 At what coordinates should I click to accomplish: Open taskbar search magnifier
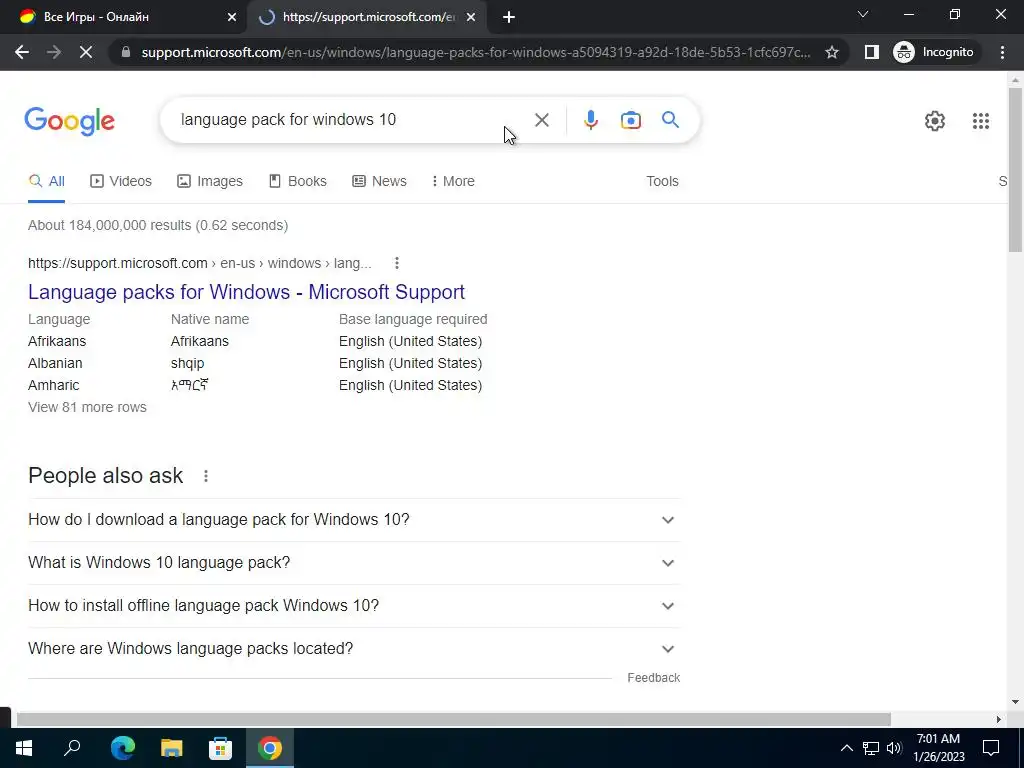click(x=72, y=748)
